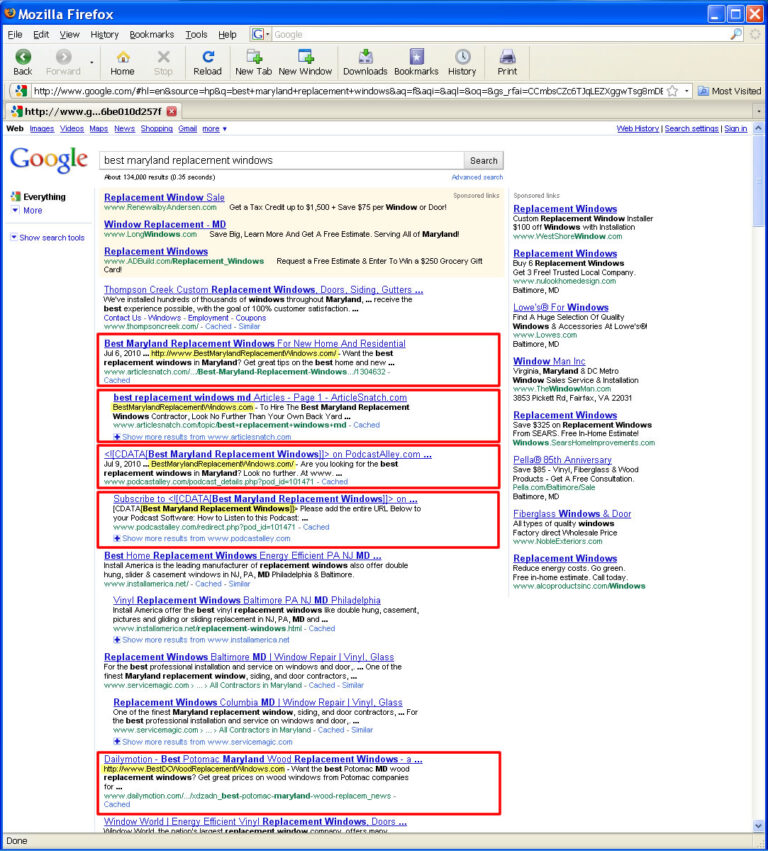Go to Home via house icon

coord(123,56)
